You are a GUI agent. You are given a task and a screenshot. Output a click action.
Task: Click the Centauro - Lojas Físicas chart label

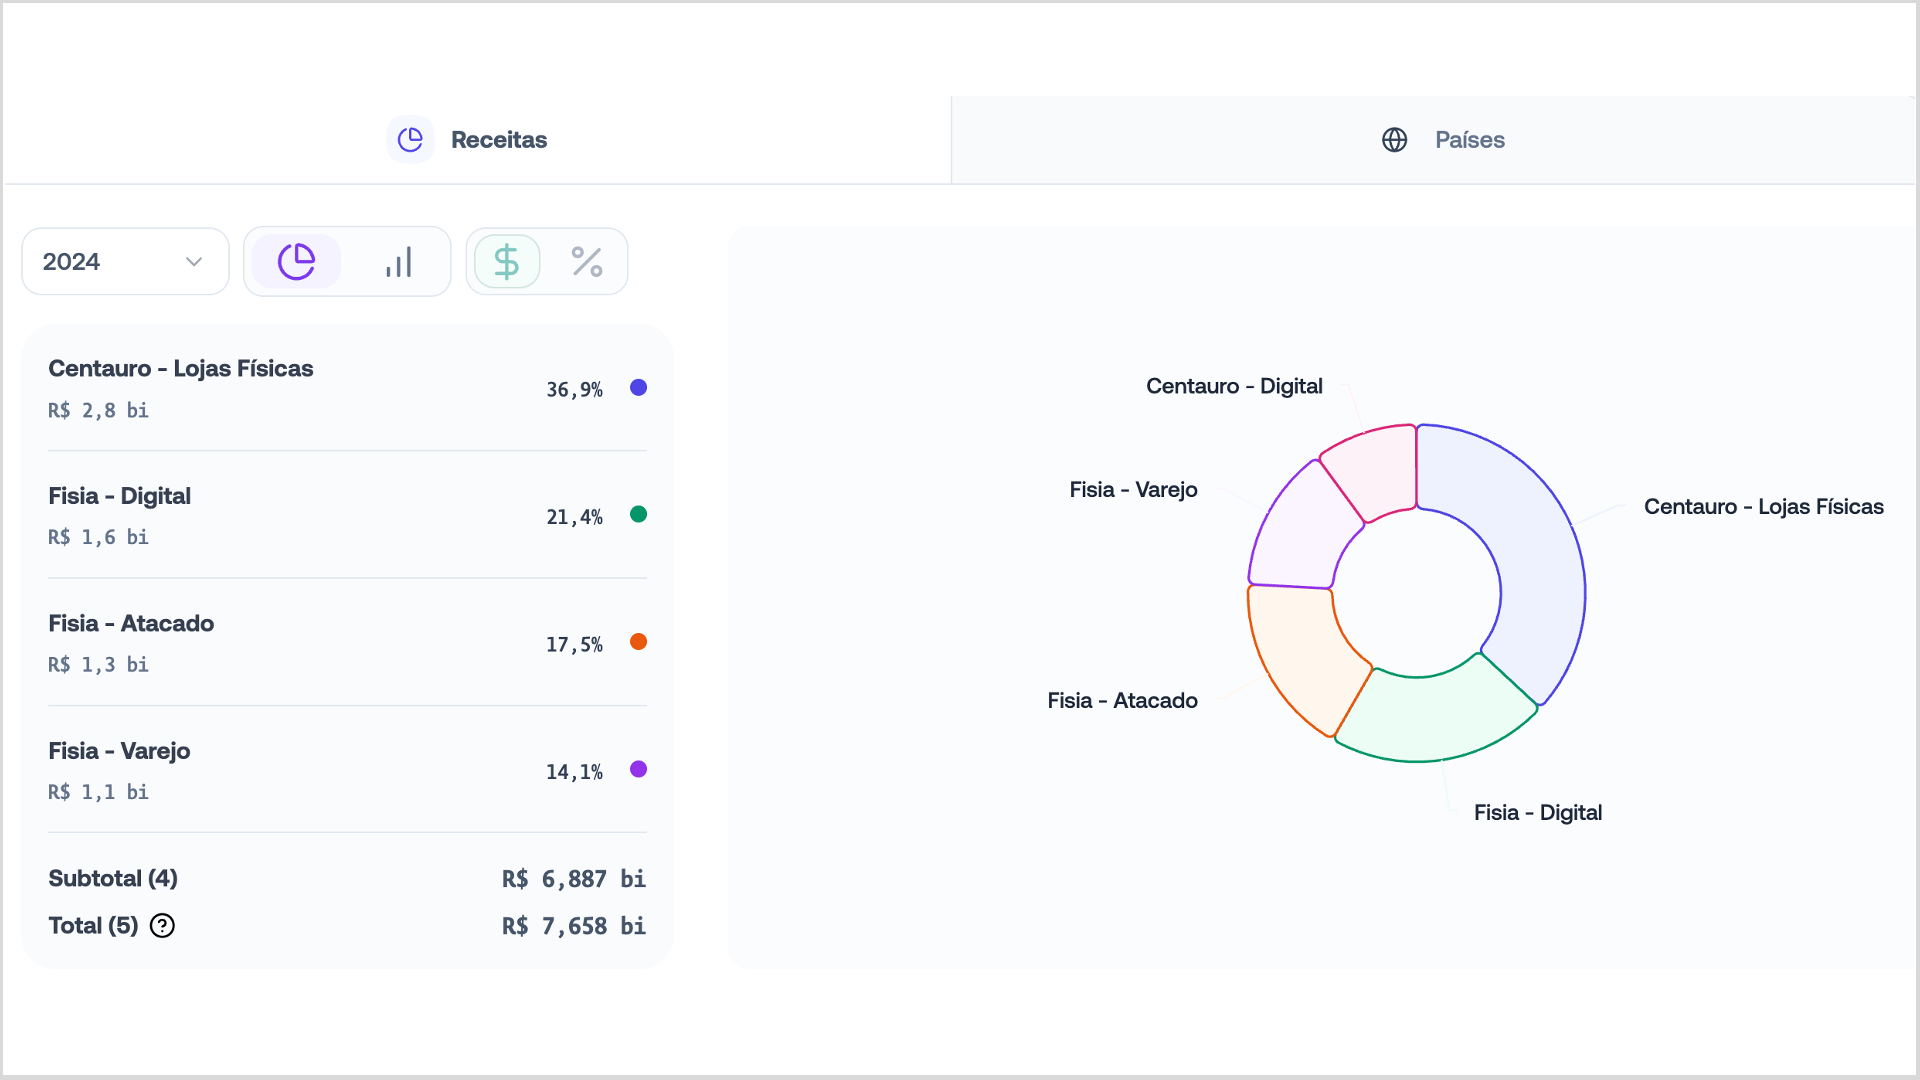[x=1764, y=507]
